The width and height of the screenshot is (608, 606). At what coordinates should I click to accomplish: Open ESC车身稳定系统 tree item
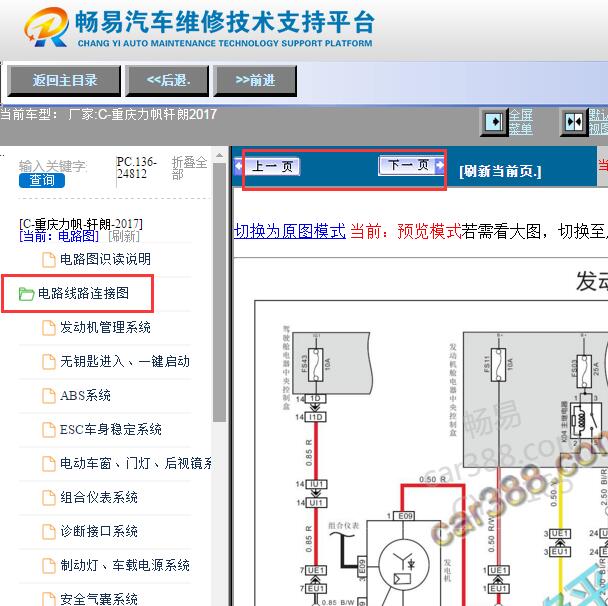point(111,429)
